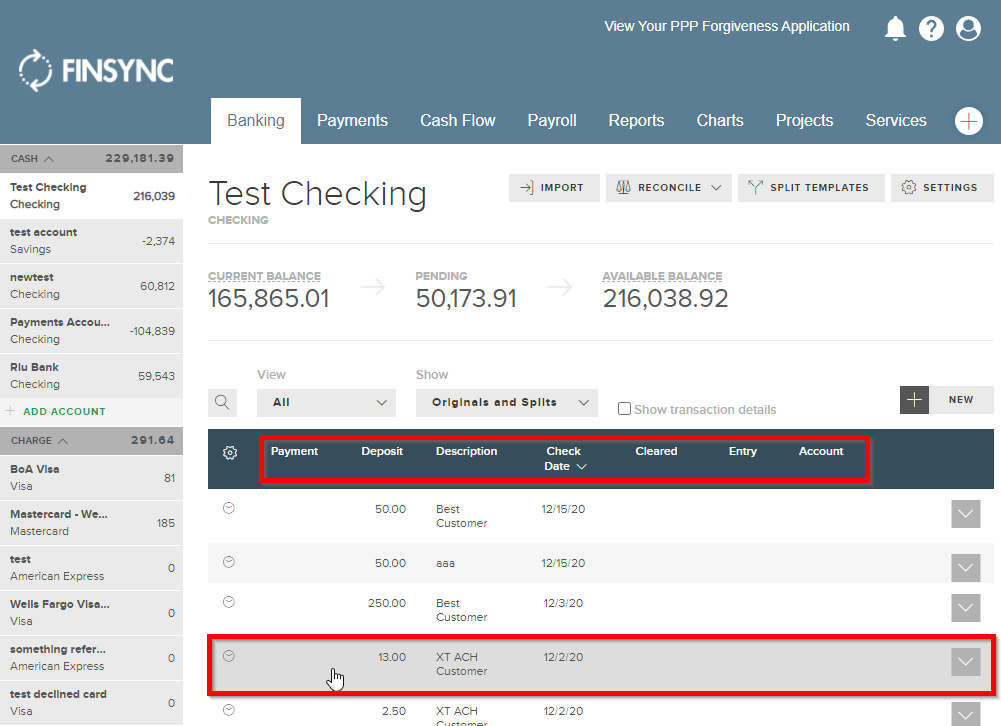Viewport: 1001px width, 726px height.
Task: Click the 250.00 deposit amount
Action: point(387,603)
